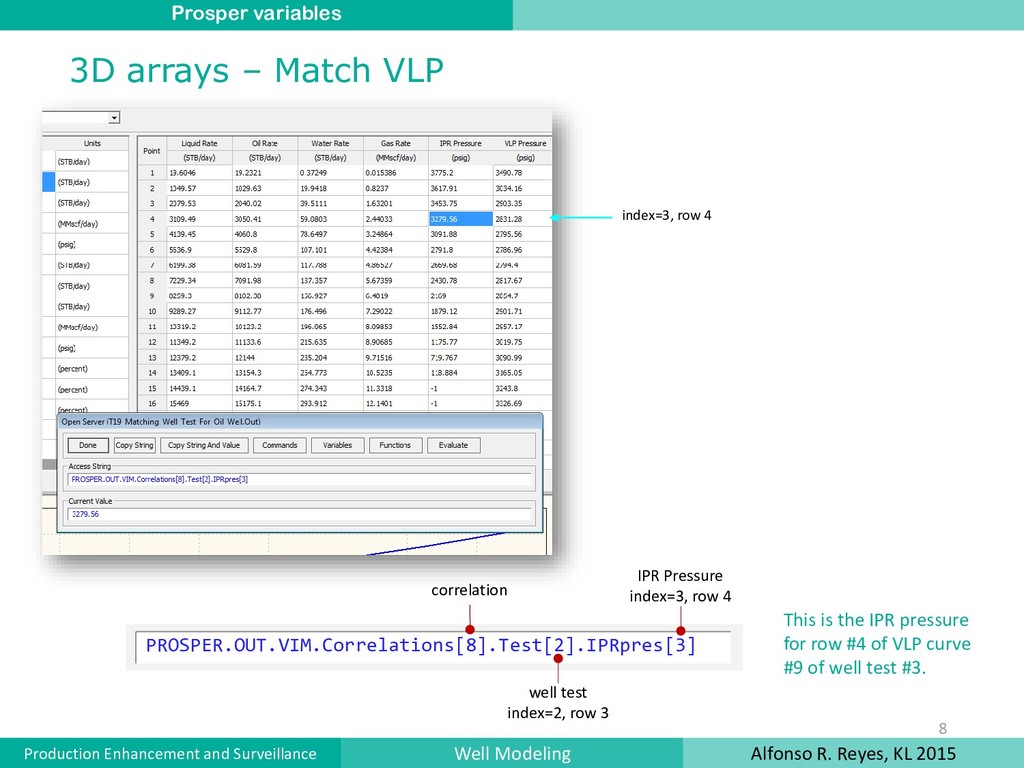
Task: Open the Variables button
Action: pos(337,445)
